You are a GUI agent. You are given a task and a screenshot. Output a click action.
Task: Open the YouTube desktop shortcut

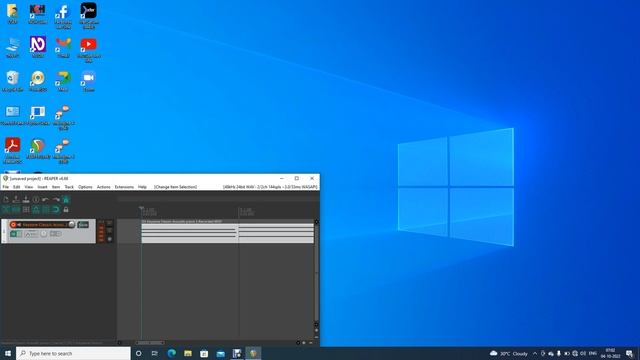click(x=89, y=49)
